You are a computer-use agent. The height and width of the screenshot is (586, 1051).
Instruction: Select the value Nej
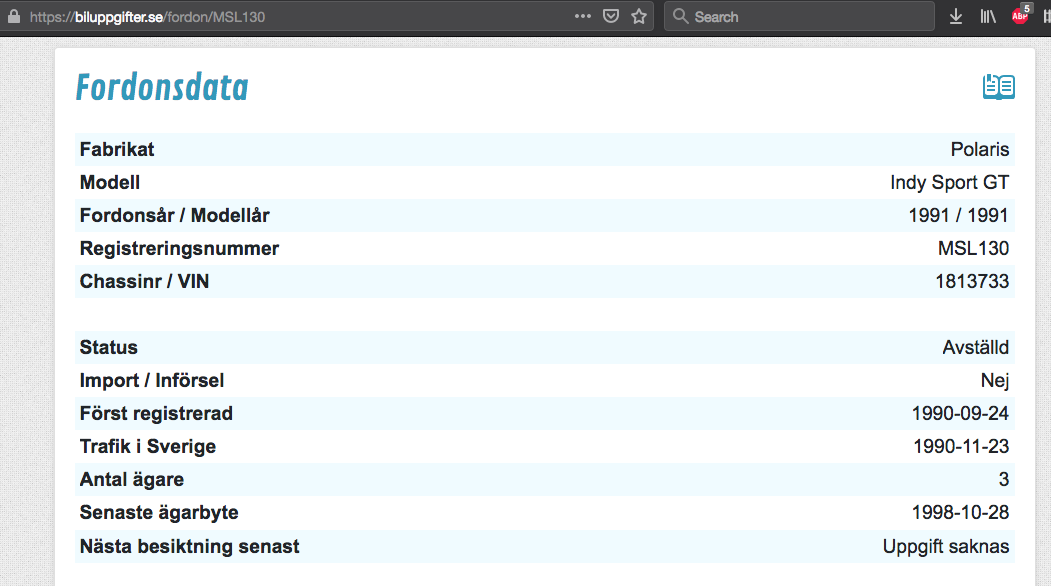tap(995, 381)
